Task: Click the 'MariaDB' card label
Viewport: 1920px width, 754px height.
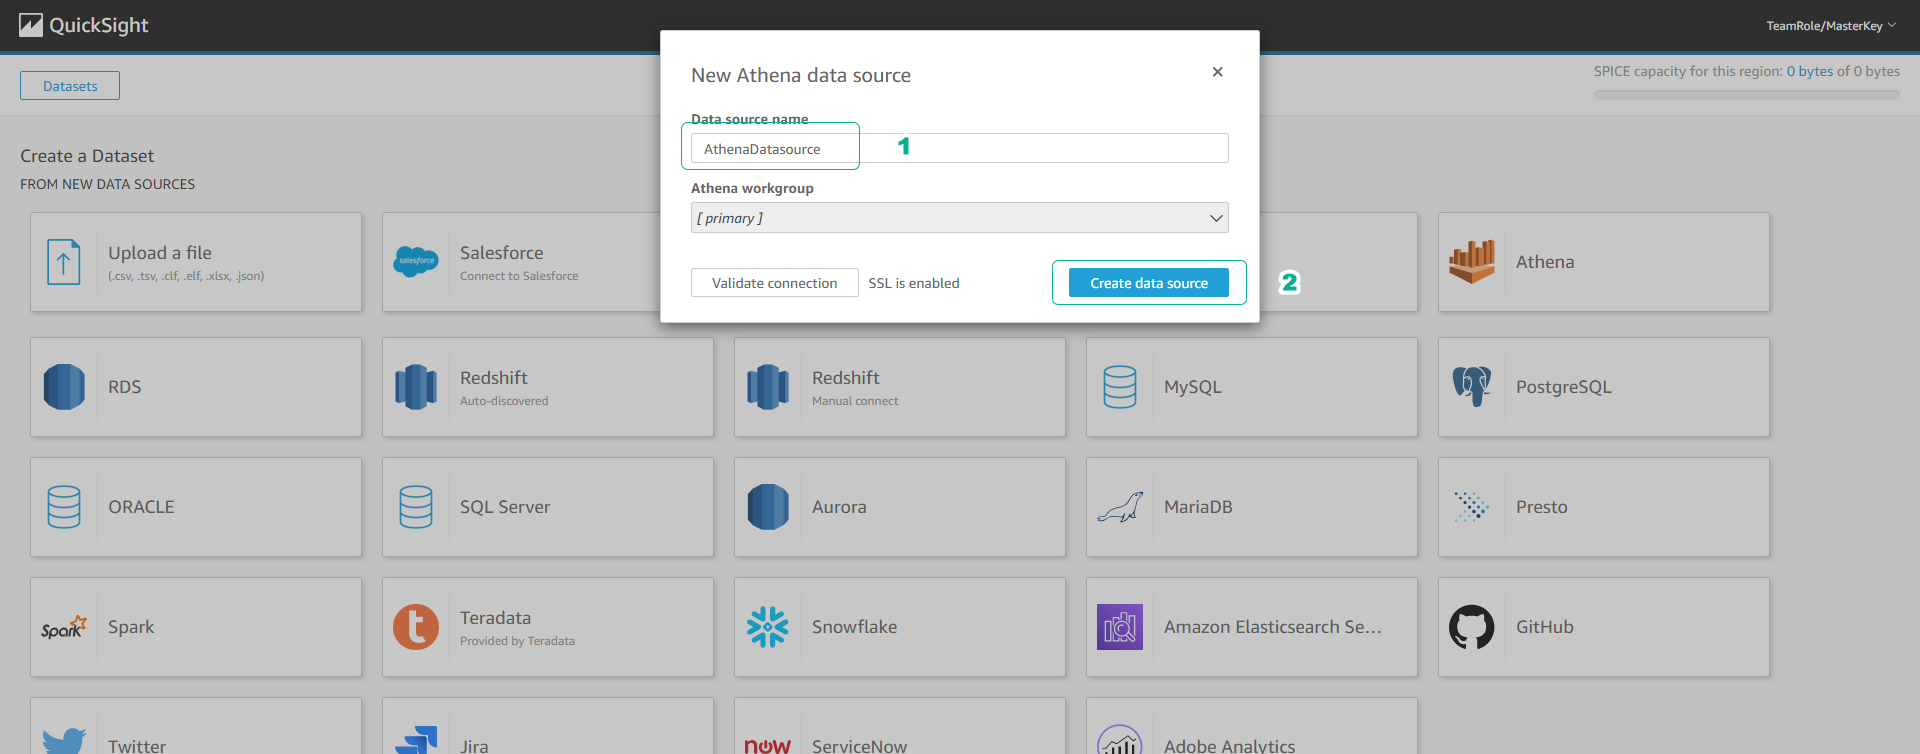Action: pos(1198,507)
